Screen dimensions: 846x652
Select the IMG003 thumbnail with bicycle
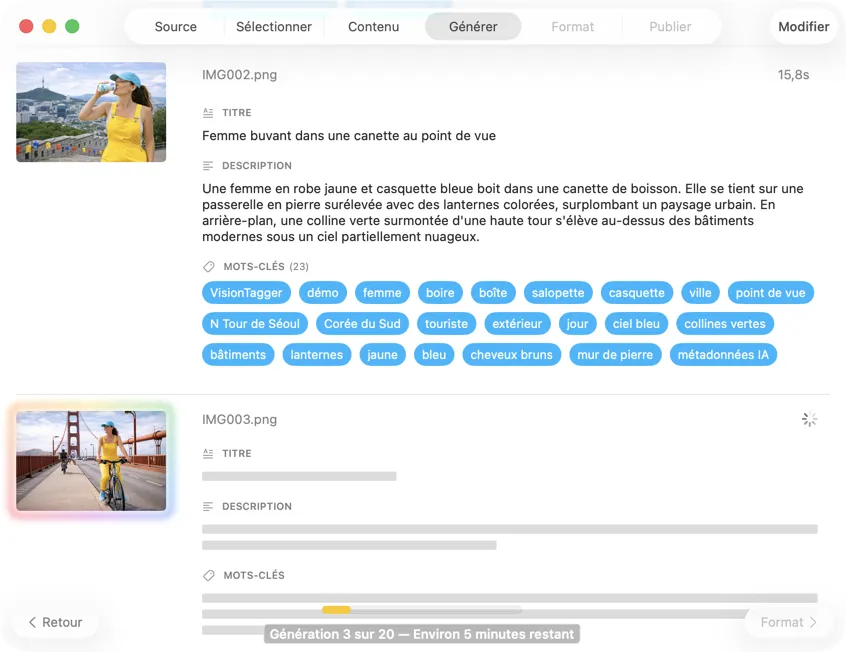point(91,461)
